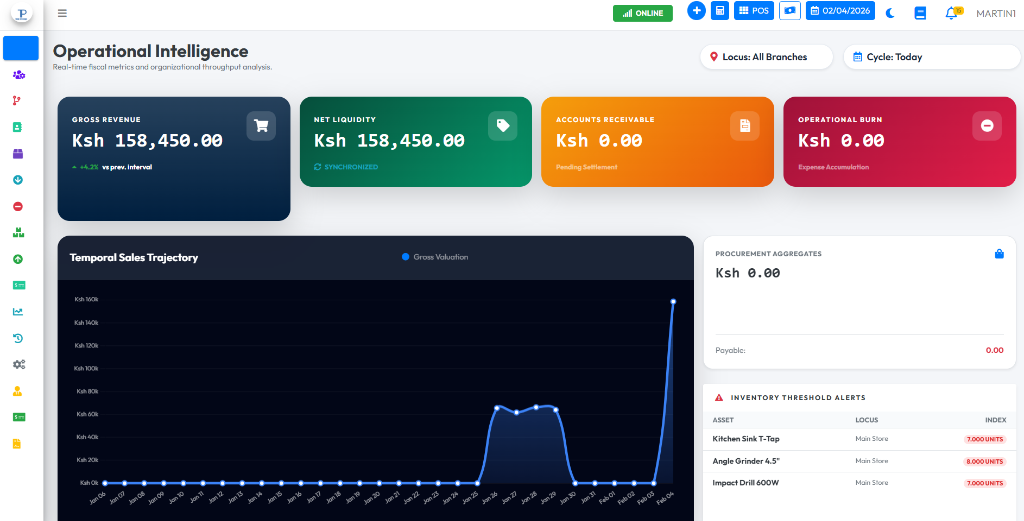Select the highlighted blue dashboard sidebar item
The image size is (1024, 521).
tap(21, 48)
